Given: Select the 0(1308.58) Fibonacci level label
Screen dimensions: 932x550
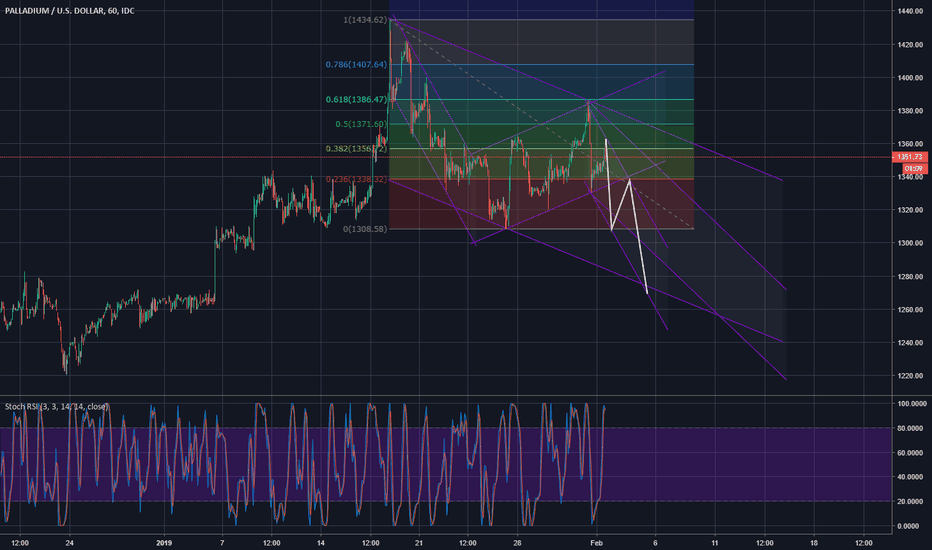Looking at the screenshot, I should (x=365, y=229).
